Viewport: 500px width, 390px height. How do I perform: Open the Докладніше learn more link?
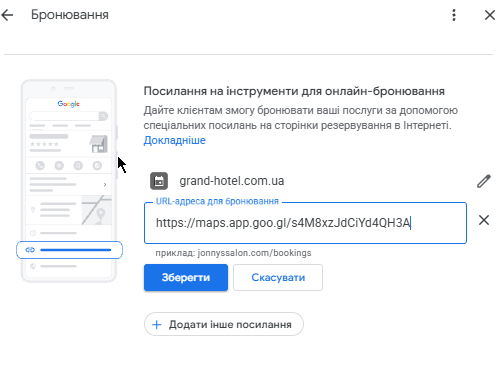(x=175, y=140)
